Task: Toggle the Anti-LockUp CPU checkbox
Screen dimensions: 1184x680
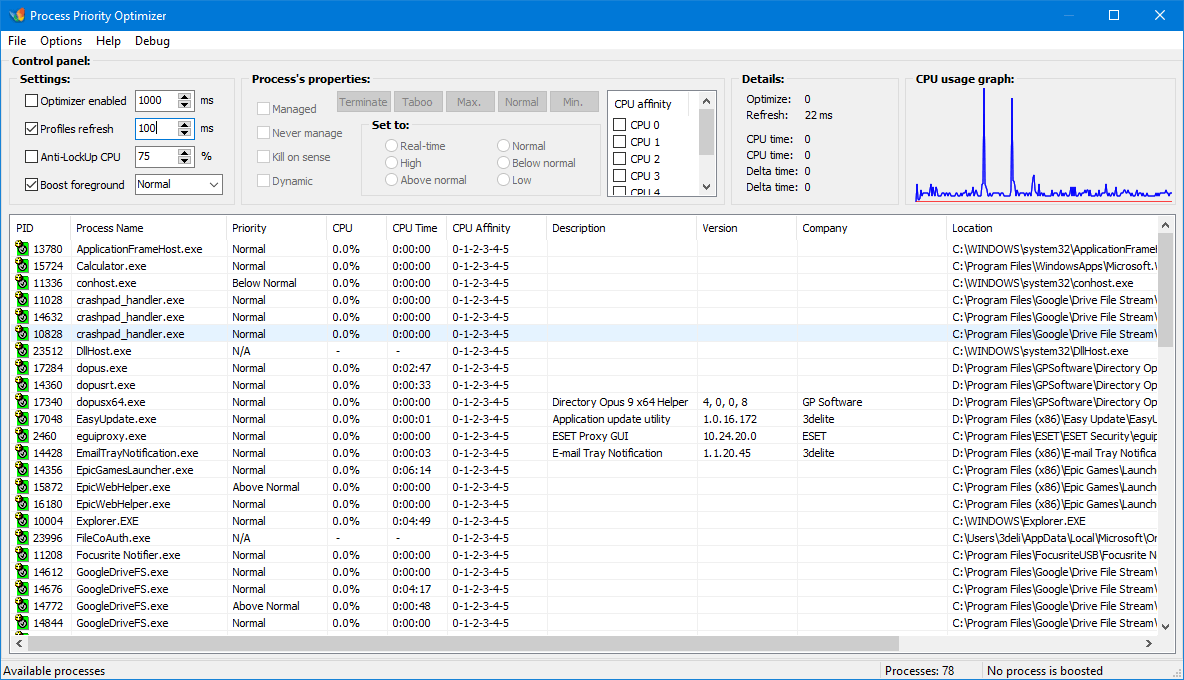Action: pyautogui.click(x=32, y=156)
